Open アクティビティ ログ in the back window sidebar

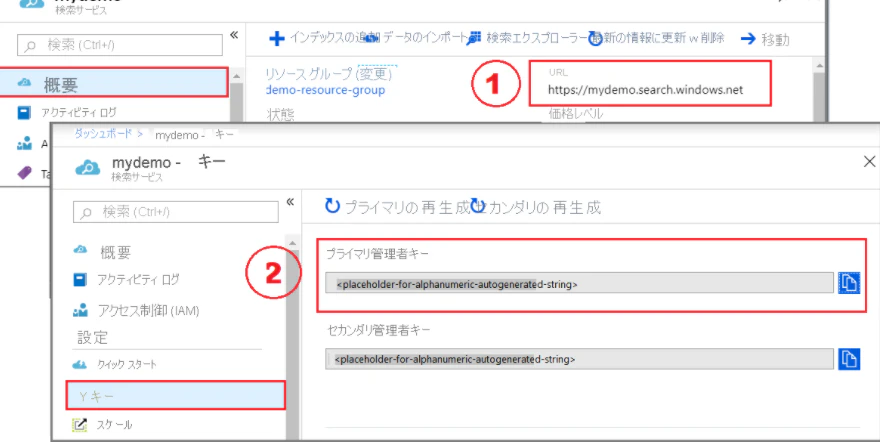click(78, 113)
